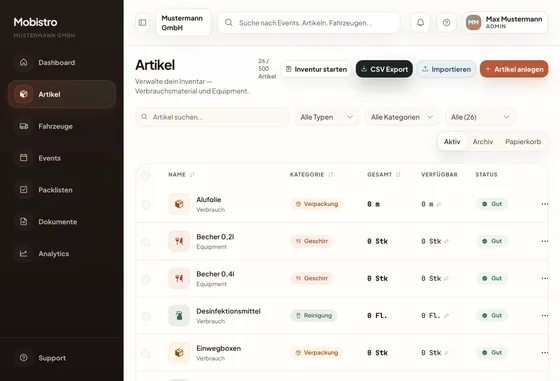Click the Dashboard home icon
Viewport: 560px width, 381px height.
pos(24,62)
